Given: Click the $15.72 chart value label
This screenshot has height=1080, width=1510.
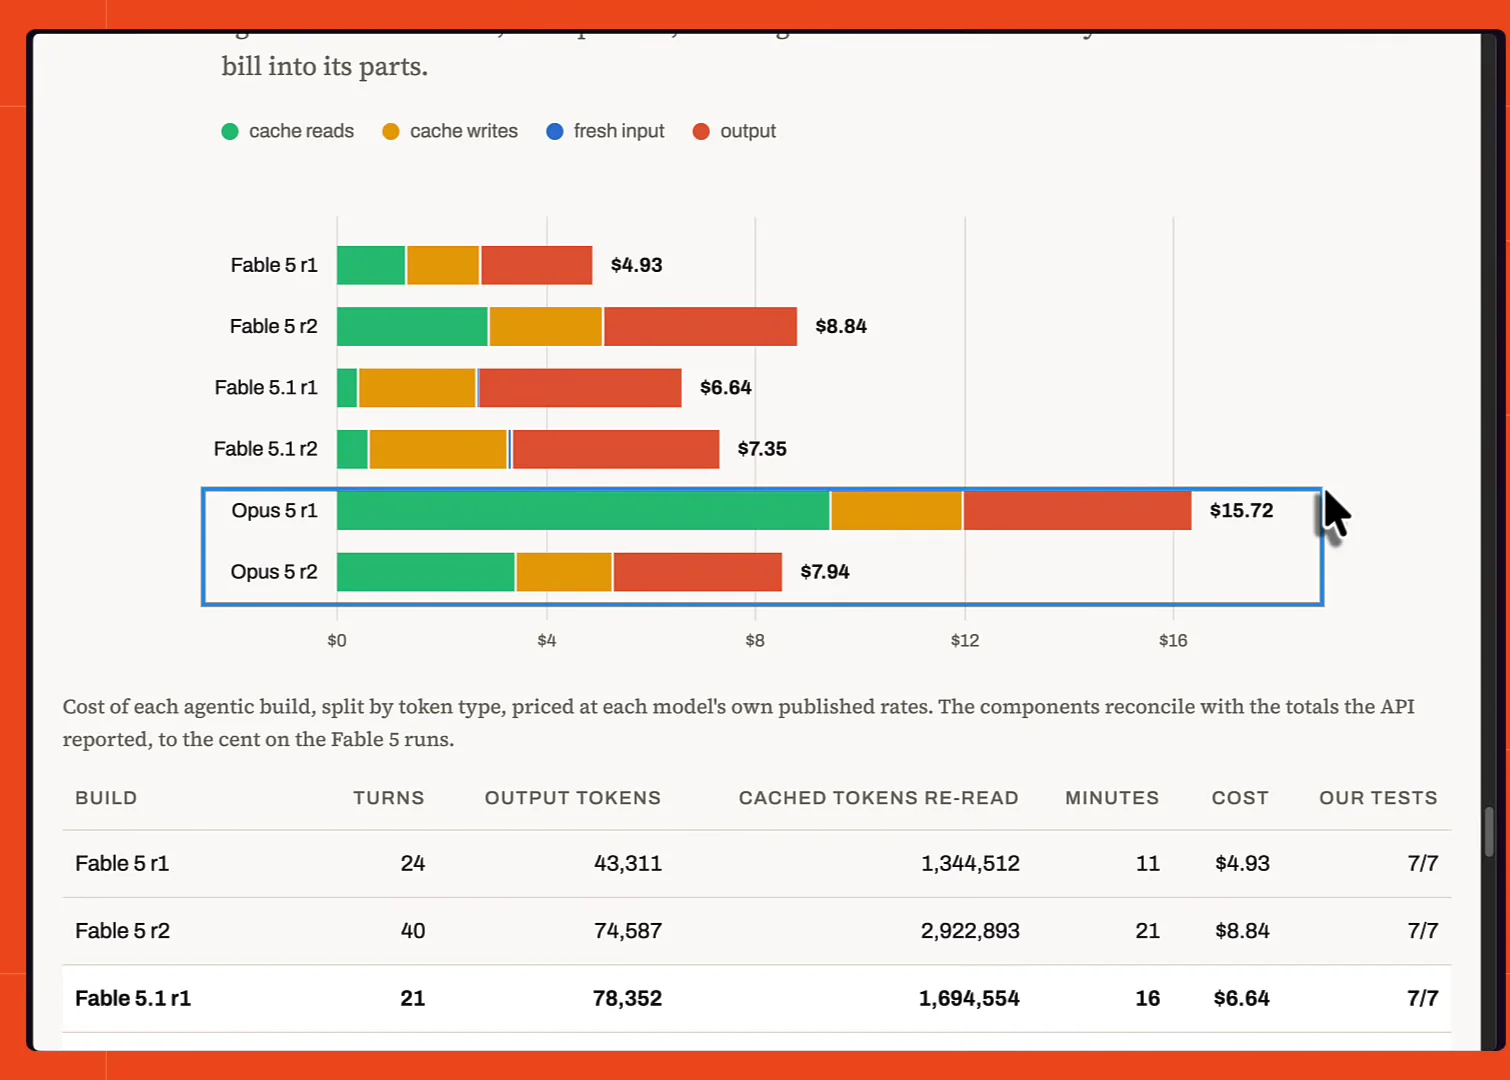Looking at the screenshot, I should [1242, 510].
